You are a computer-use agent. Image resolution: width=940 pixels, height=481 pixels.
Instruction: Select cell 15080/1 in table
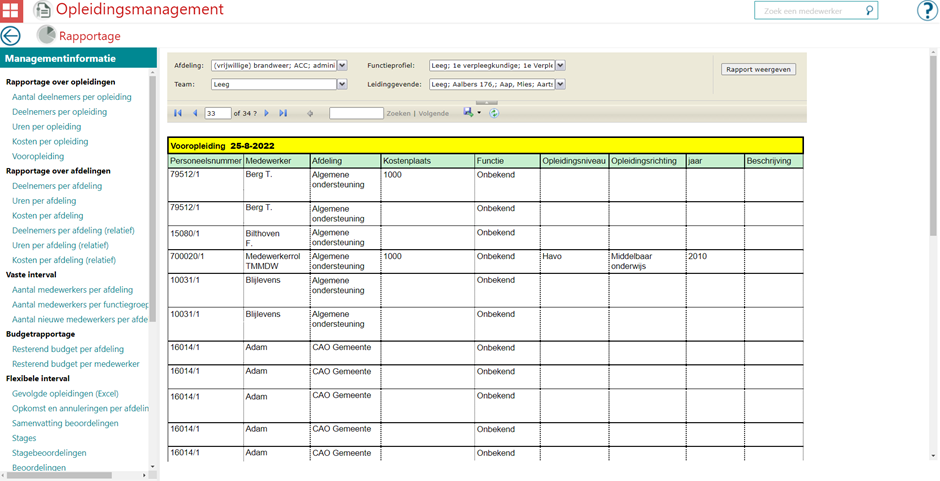click(x=206, y=238)
